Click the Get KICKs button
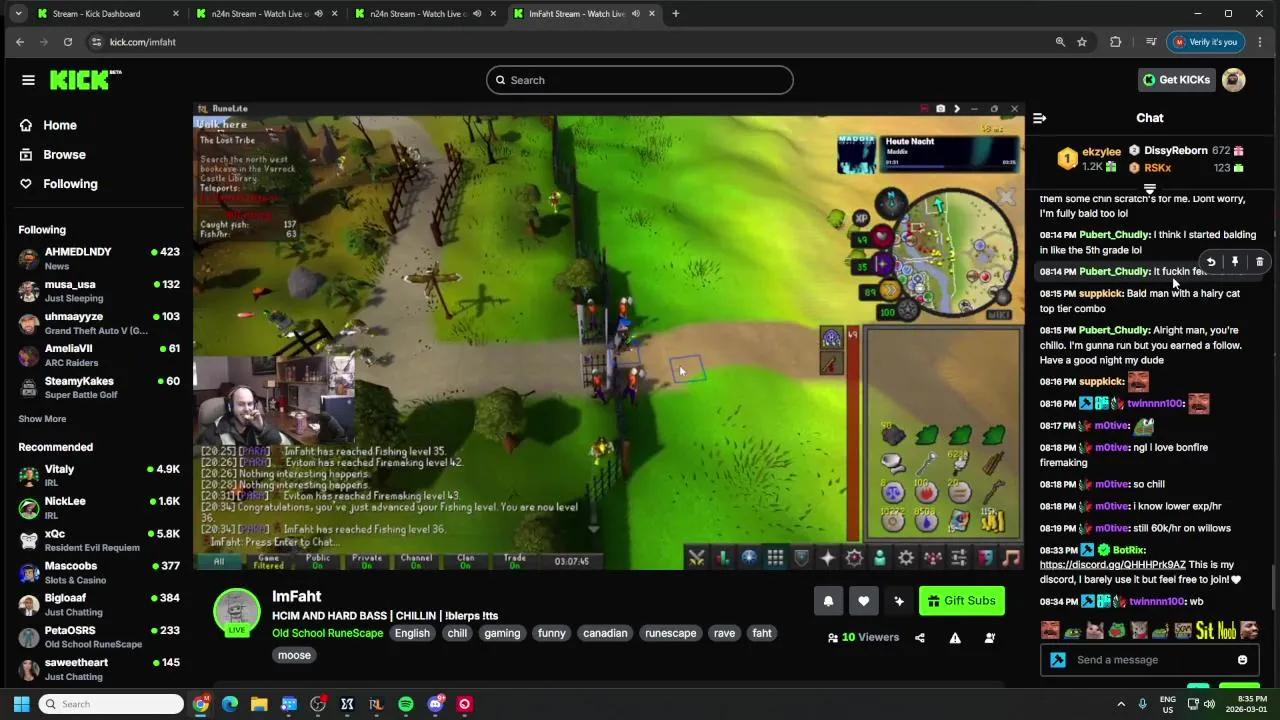The height and width of the screenshot is (720, 1280). (x=1177, y=80)
